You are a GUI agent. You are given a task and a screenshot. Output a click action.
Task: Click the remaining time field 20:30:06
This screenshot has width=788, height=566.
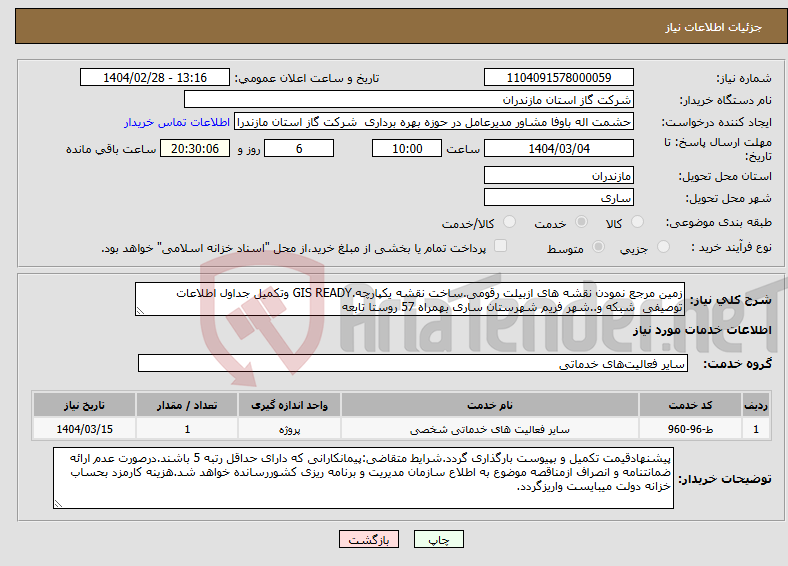click(195, 148)
